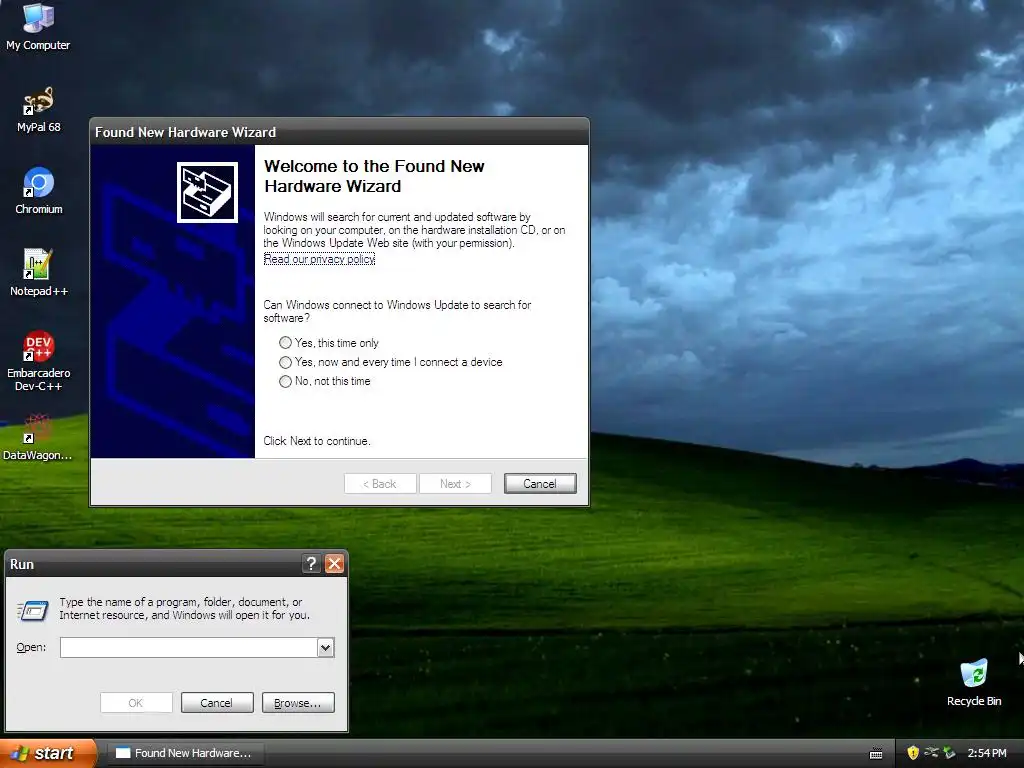Click the Back button in wizard

point(380,483)
